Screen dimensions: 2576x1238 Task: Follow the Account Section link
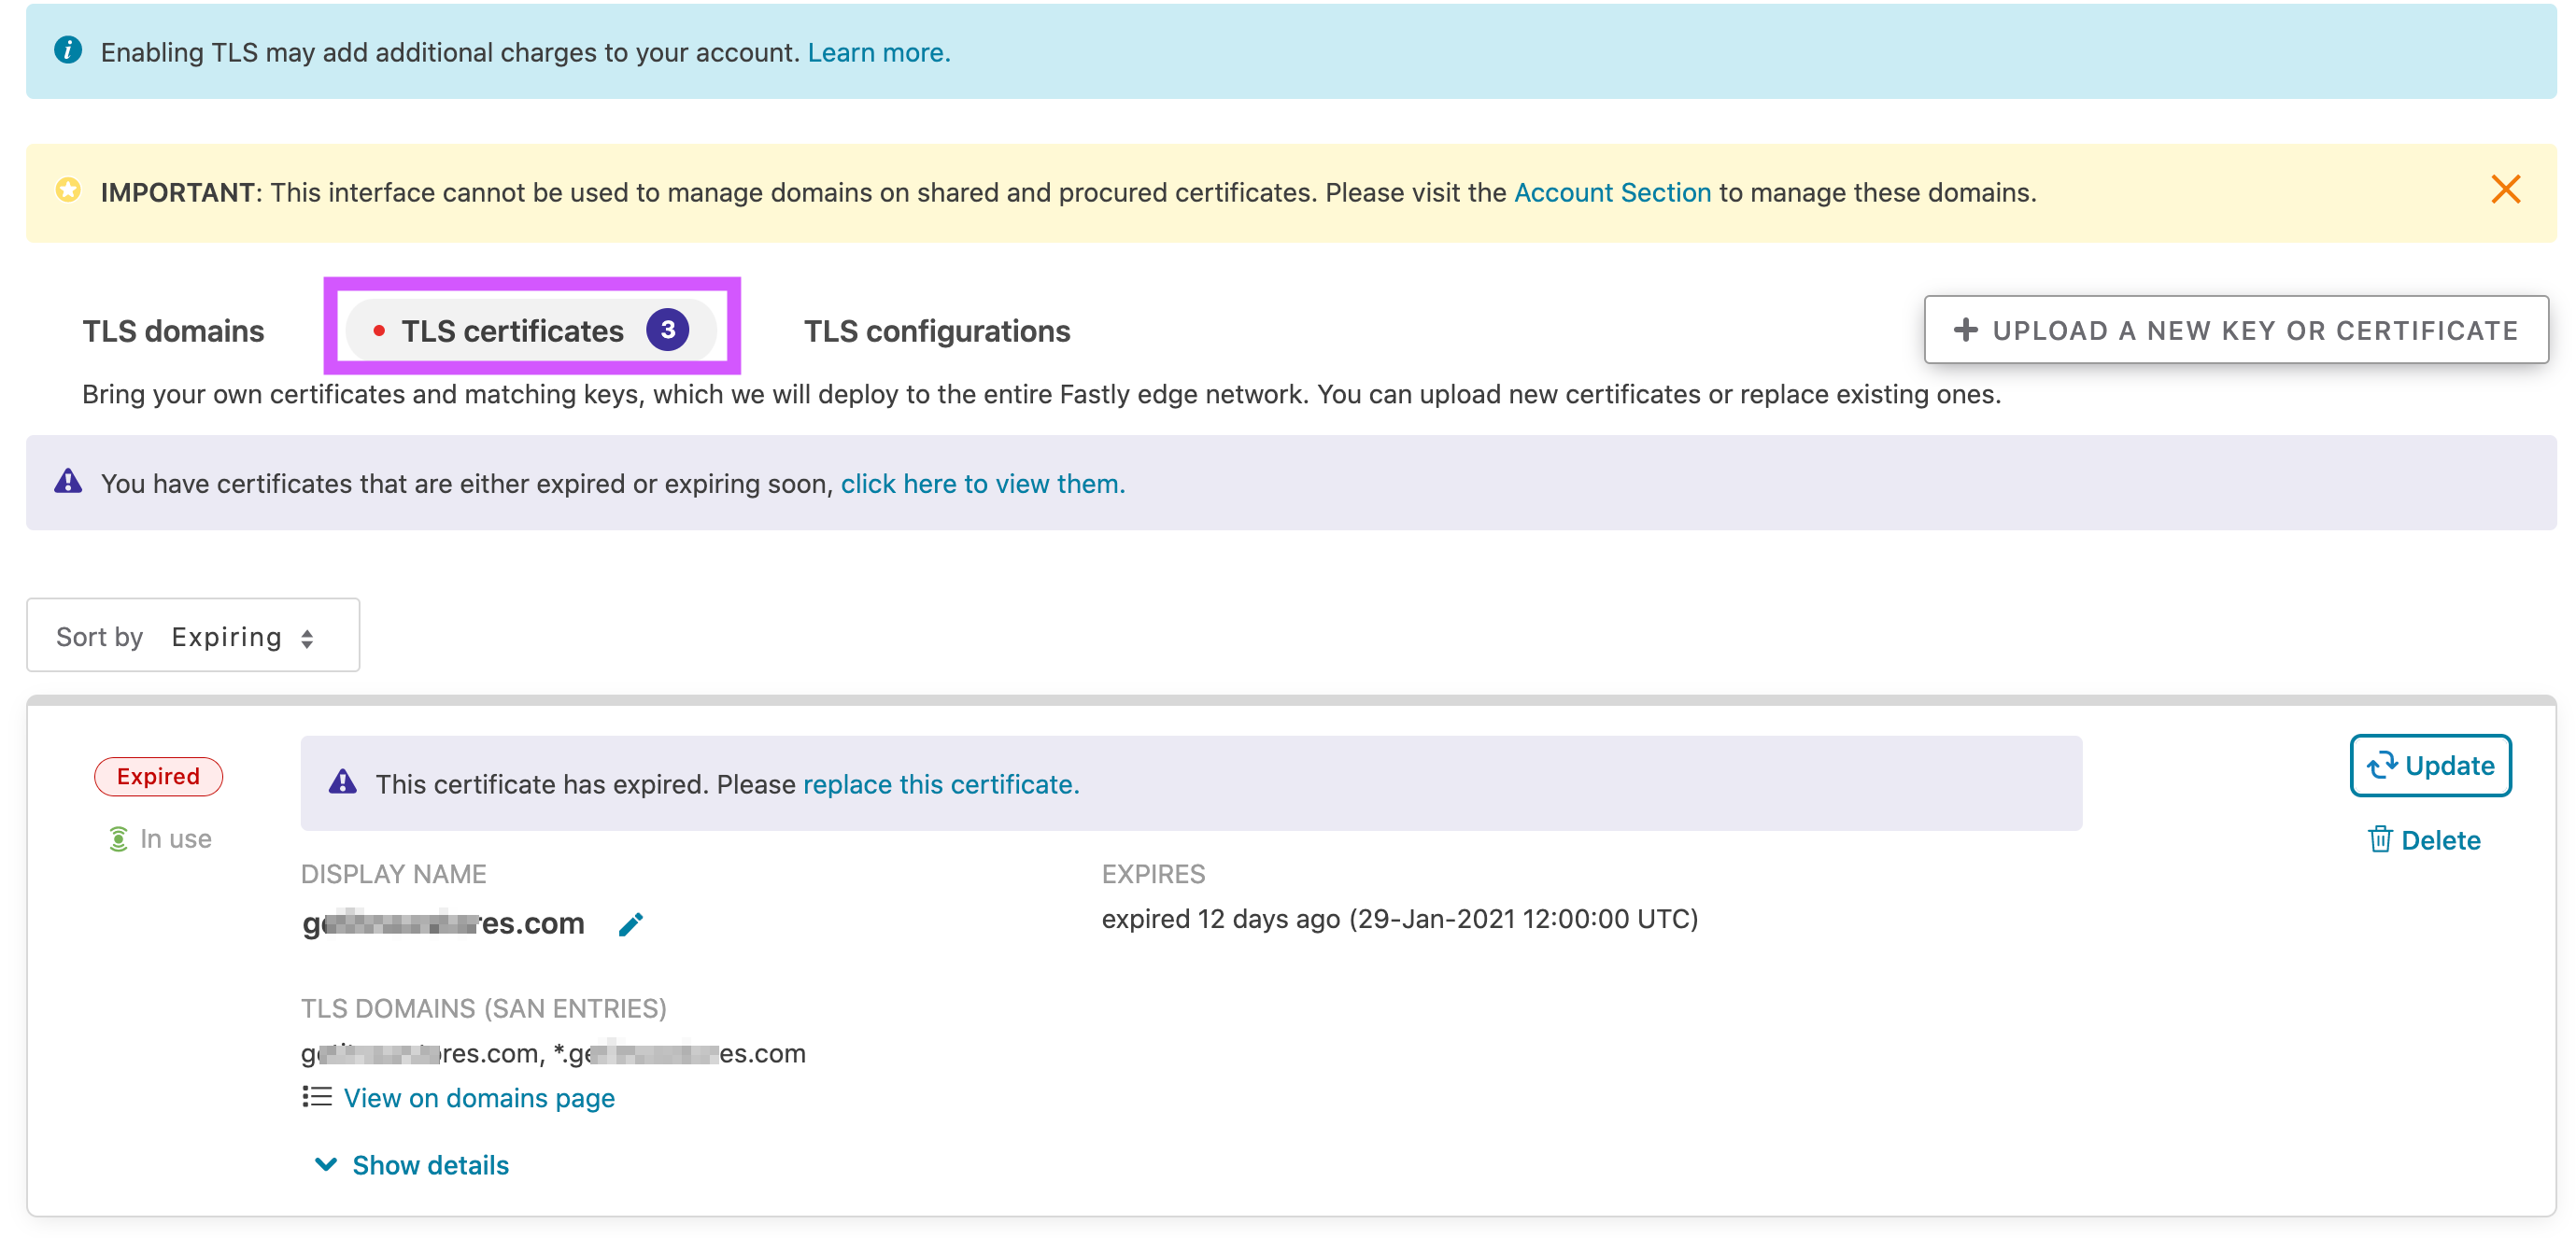coord(1612,192)
